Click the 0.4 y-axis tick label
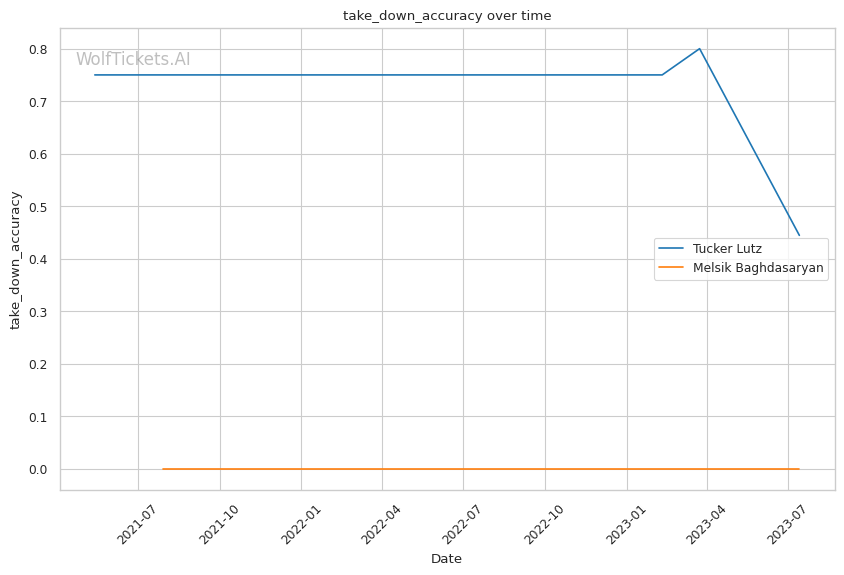Image resolution: width=844 pixels, height=575 pixels. (x=38, y=259)
